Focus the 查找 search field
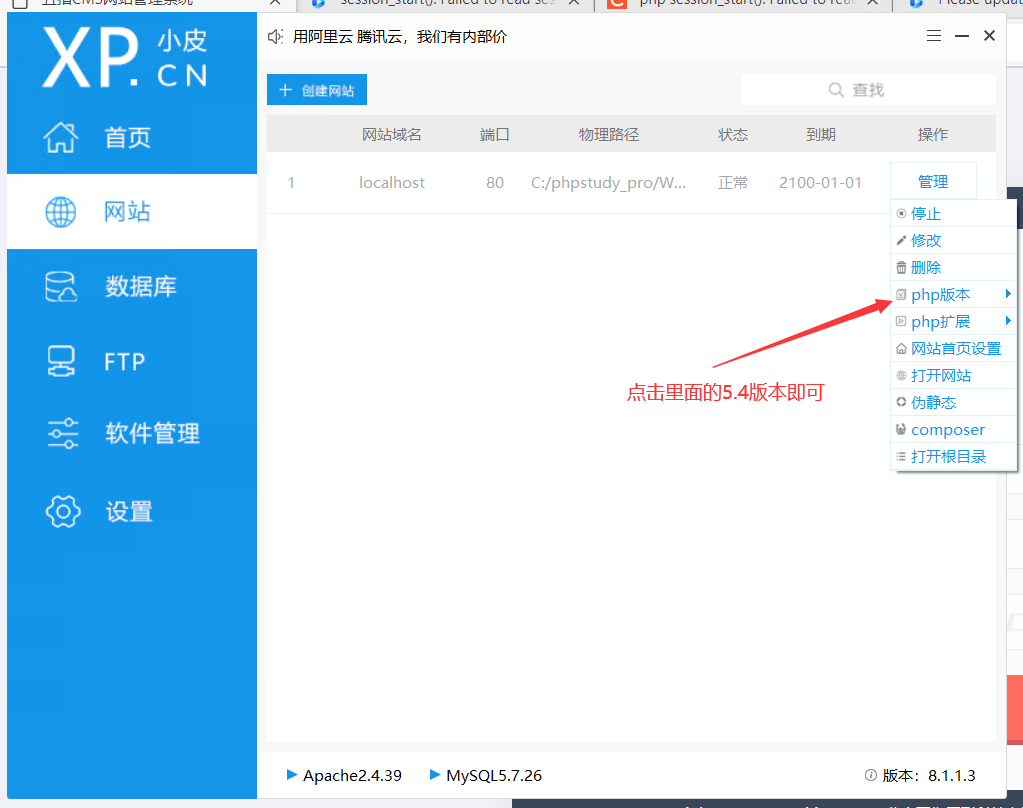The height and width of the screenshot is (808, 1023). 868,89
